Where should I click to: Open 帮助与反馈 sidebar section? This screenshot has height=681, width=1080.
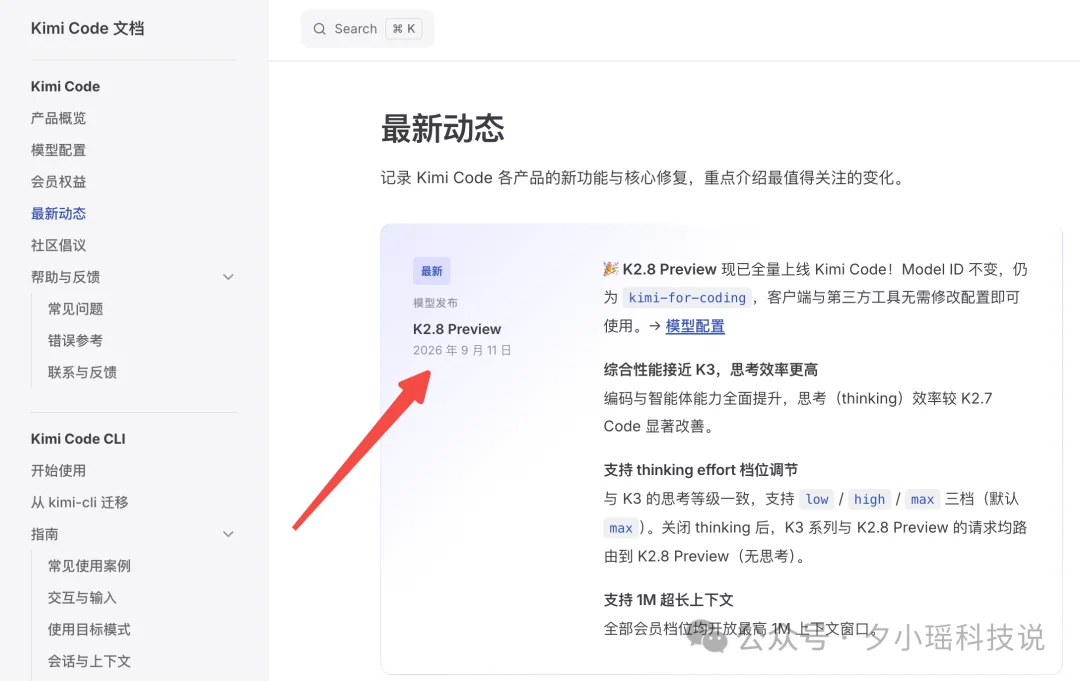click(x=65, y=277)
